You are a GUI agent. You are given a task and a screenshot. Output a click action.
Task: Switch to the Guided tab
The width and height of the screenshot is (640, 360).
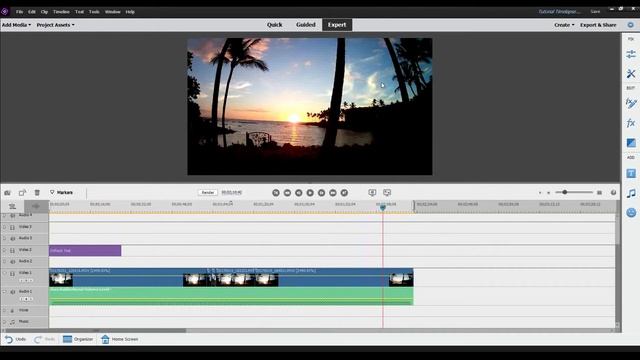click(306, 25)
